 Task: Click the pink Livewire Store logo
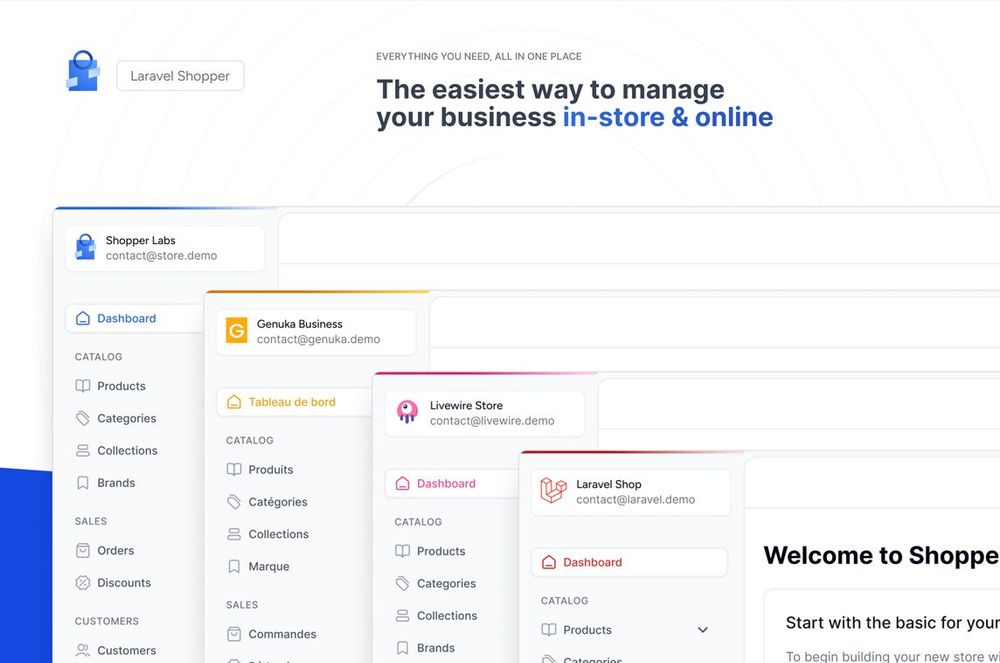408,412
